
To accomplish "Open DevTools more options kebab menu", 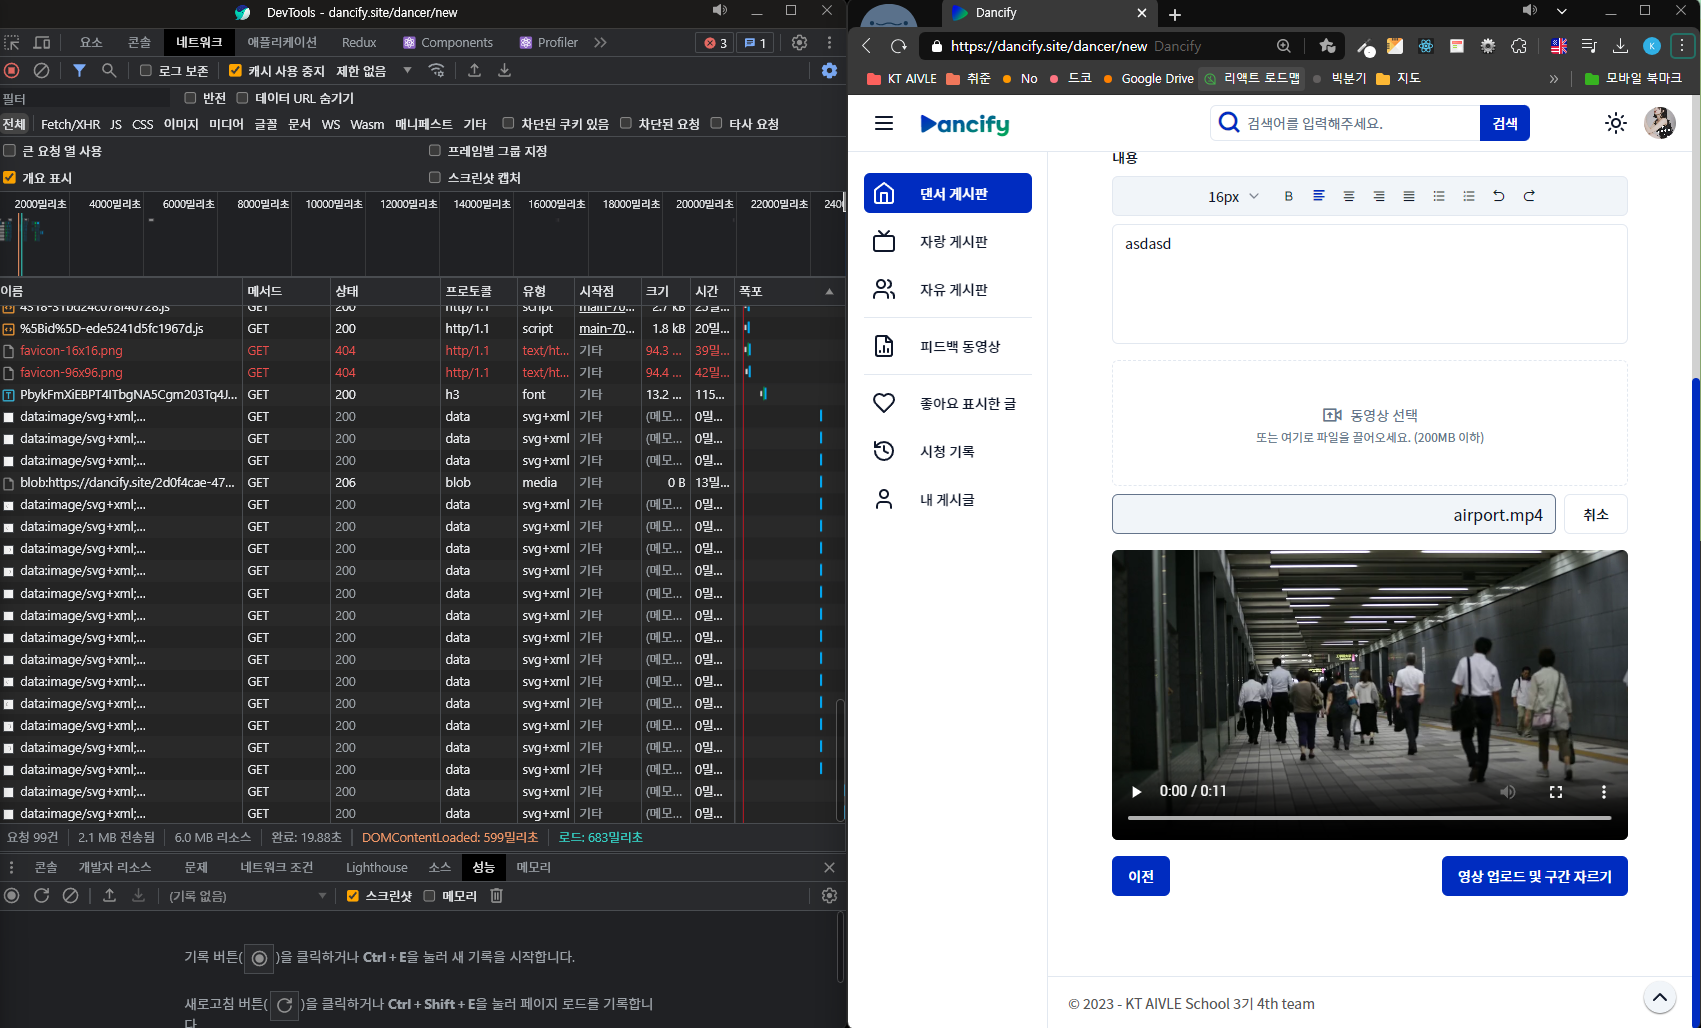I will [x=829, y=42].
